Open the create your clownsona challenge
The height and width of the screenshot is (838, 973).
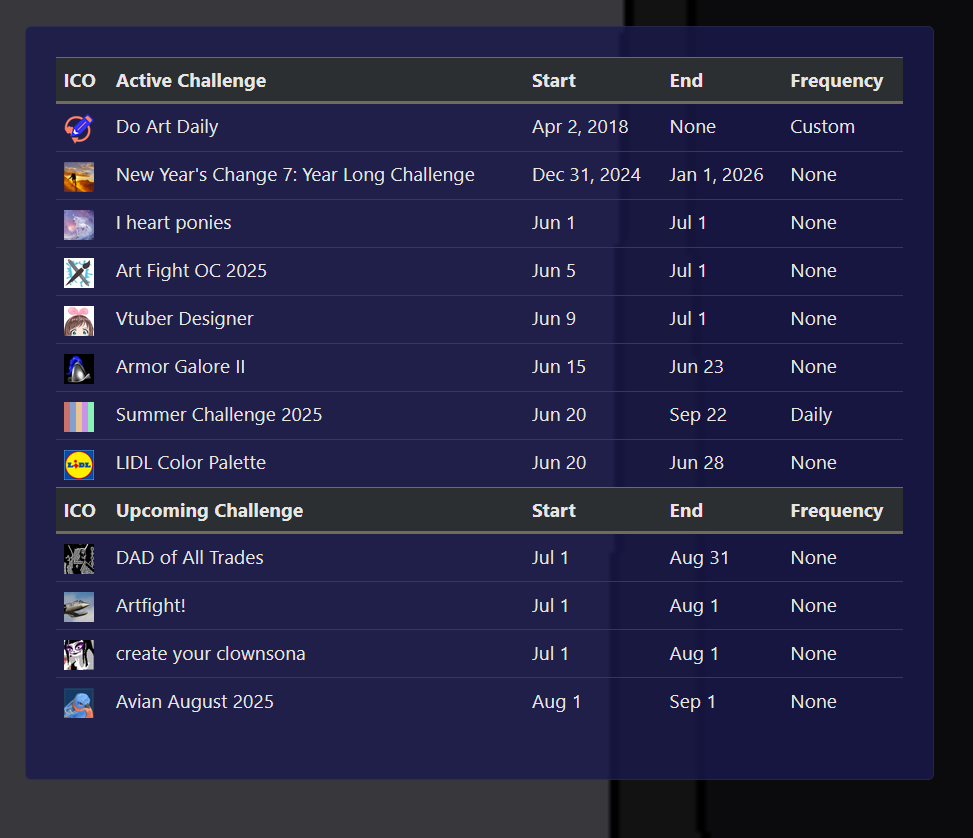point(211,654)
